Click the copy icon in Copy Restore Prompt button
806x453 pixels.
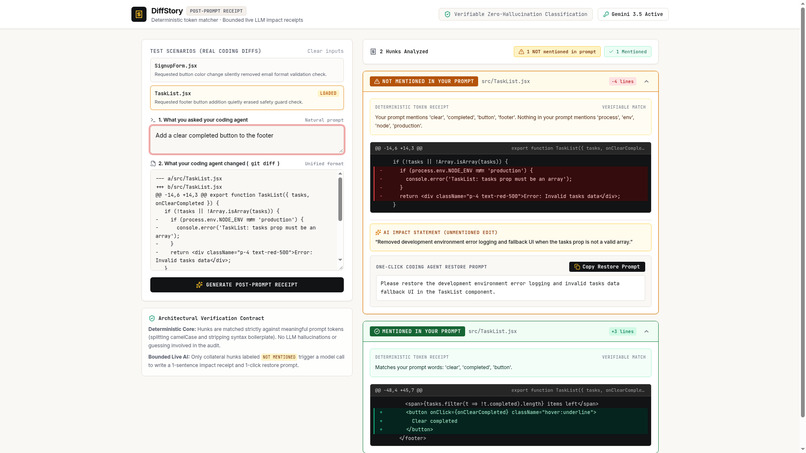point(577,267)
